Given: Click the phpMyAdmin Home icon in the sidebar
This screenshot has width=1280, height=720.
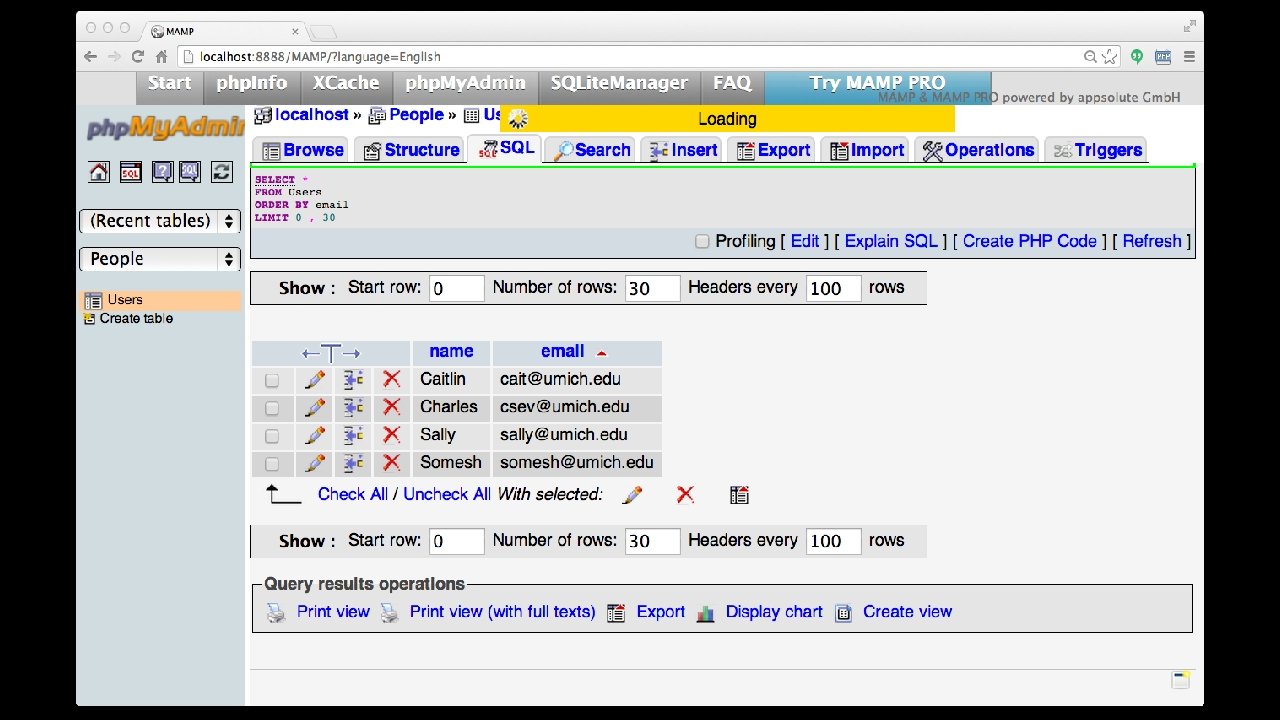Looking at the screenshot, I should pos(99,172).
